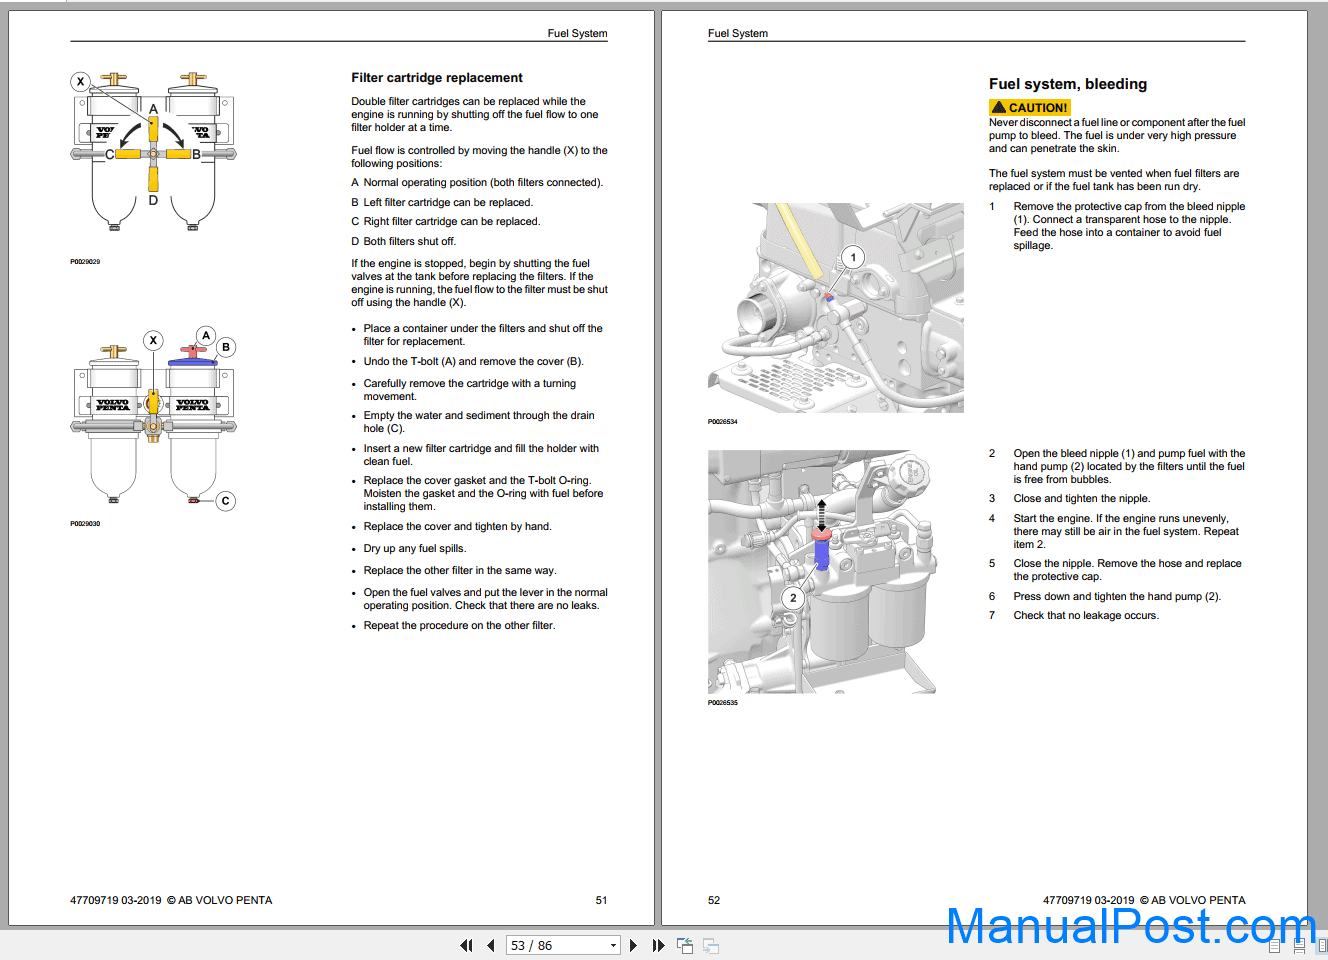Image resolution: width=1328 pixels, height=960 pixels.
Task: Click step 3 'Close and tighten the nipple.'
Action: click(1082, 499)
